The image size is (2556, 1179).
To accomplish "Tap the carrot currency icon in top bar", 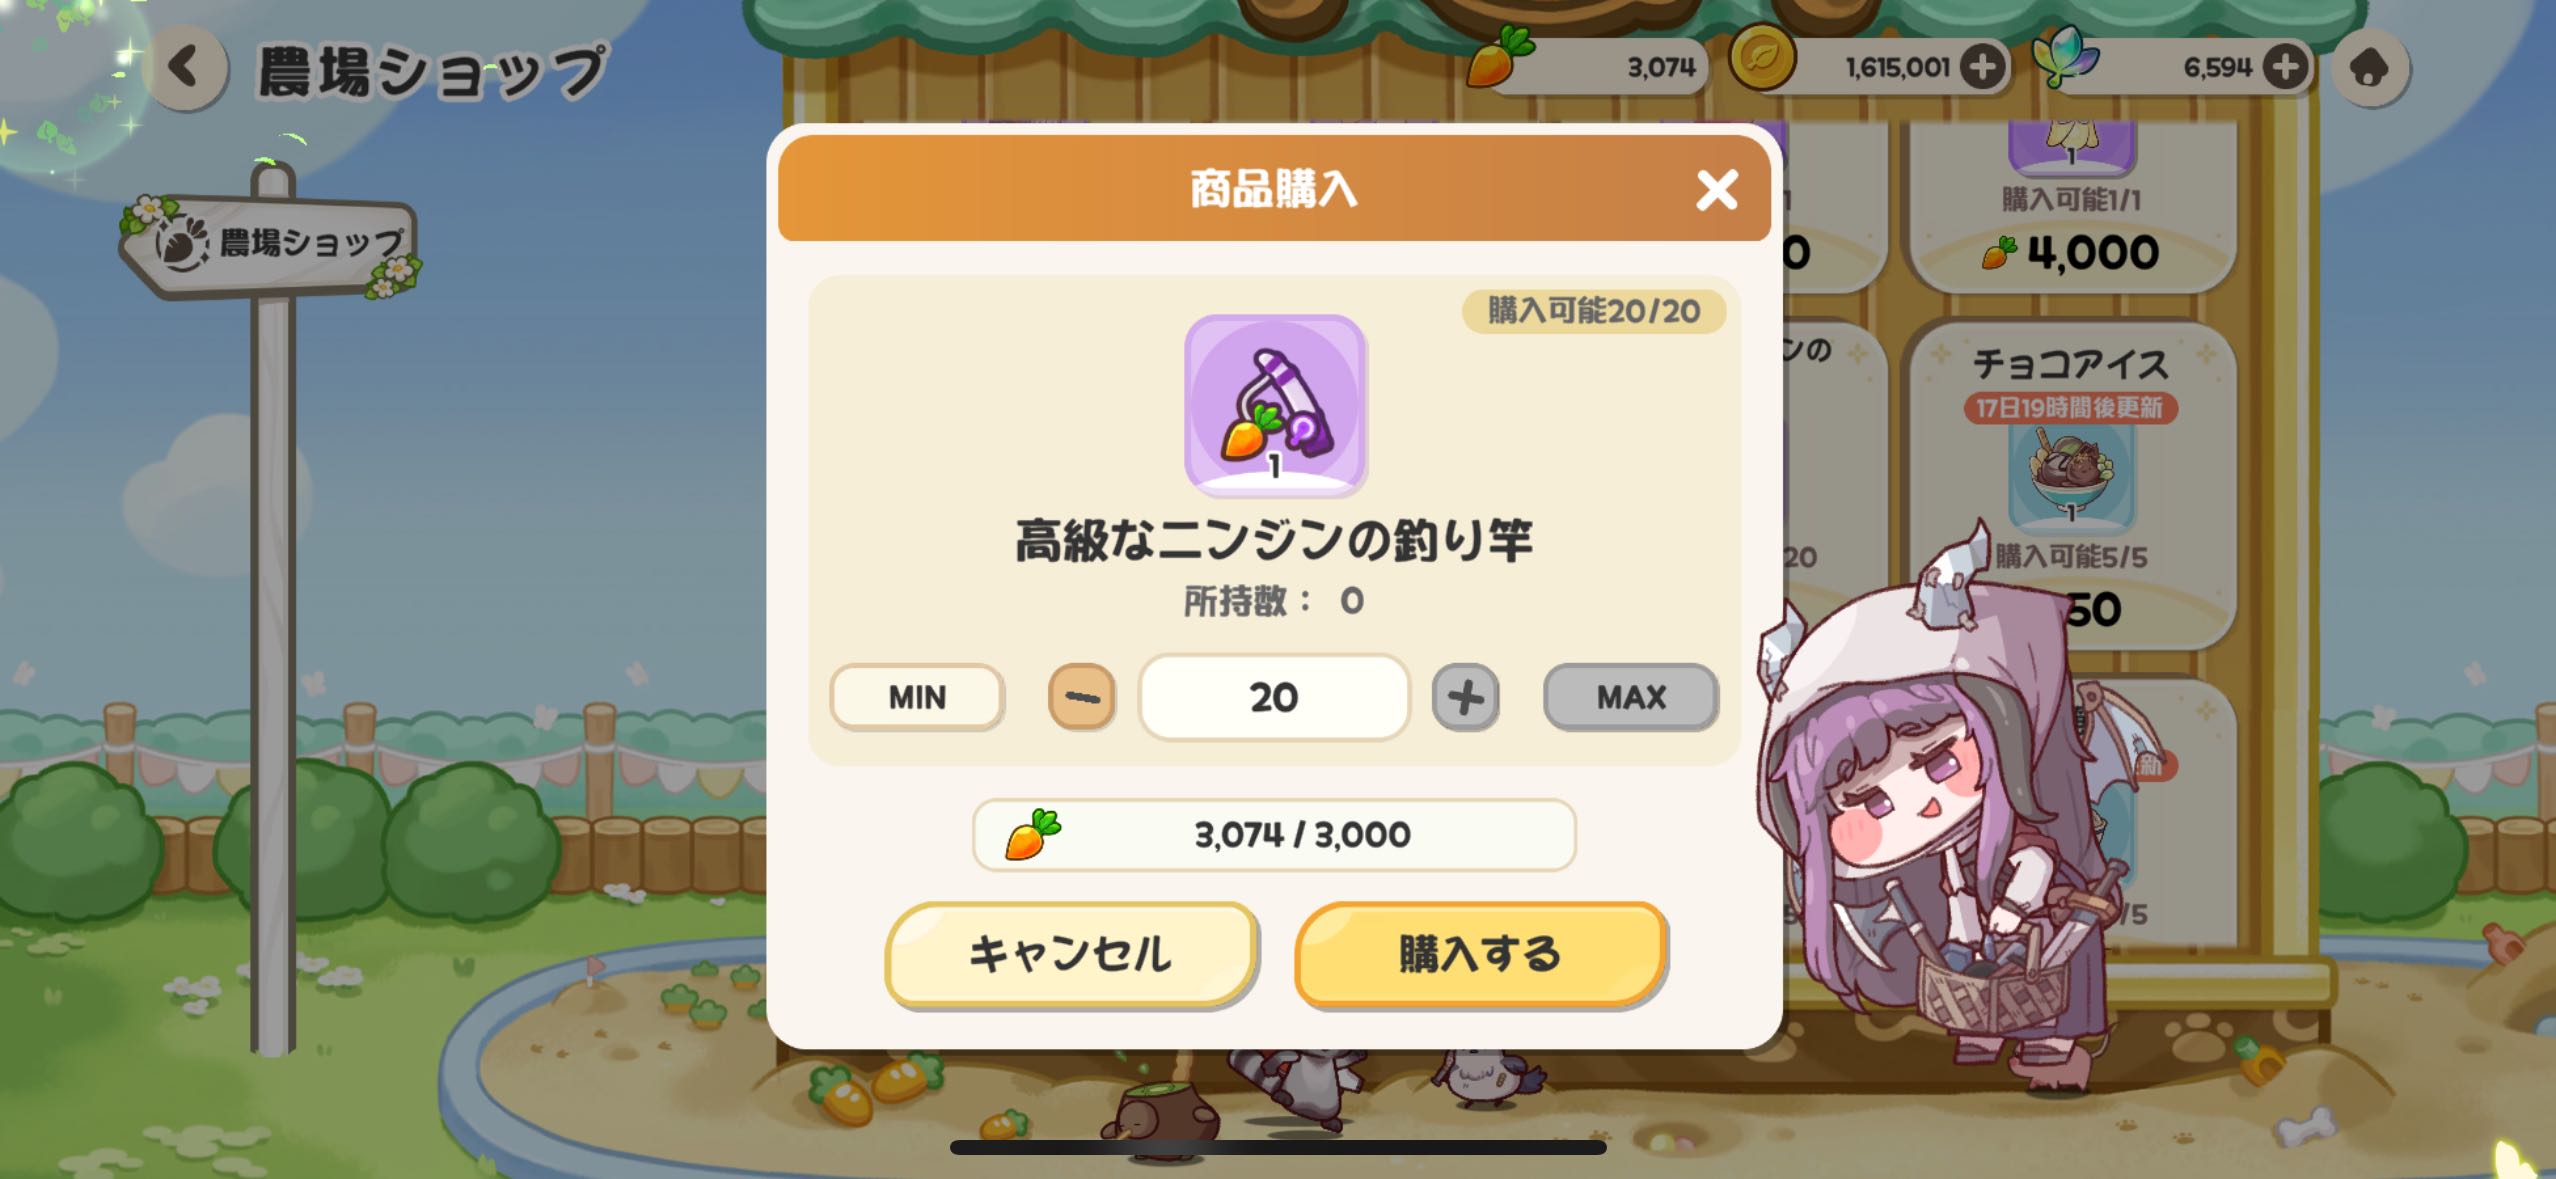I will 1500,57.
